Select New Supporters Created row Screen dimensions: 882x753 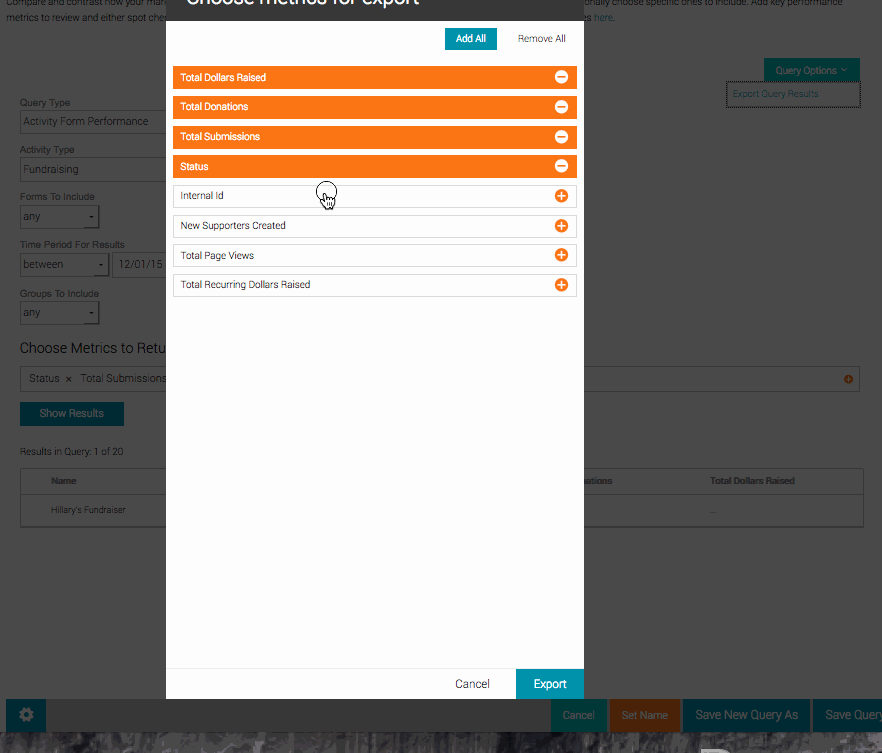pos(375,226)
